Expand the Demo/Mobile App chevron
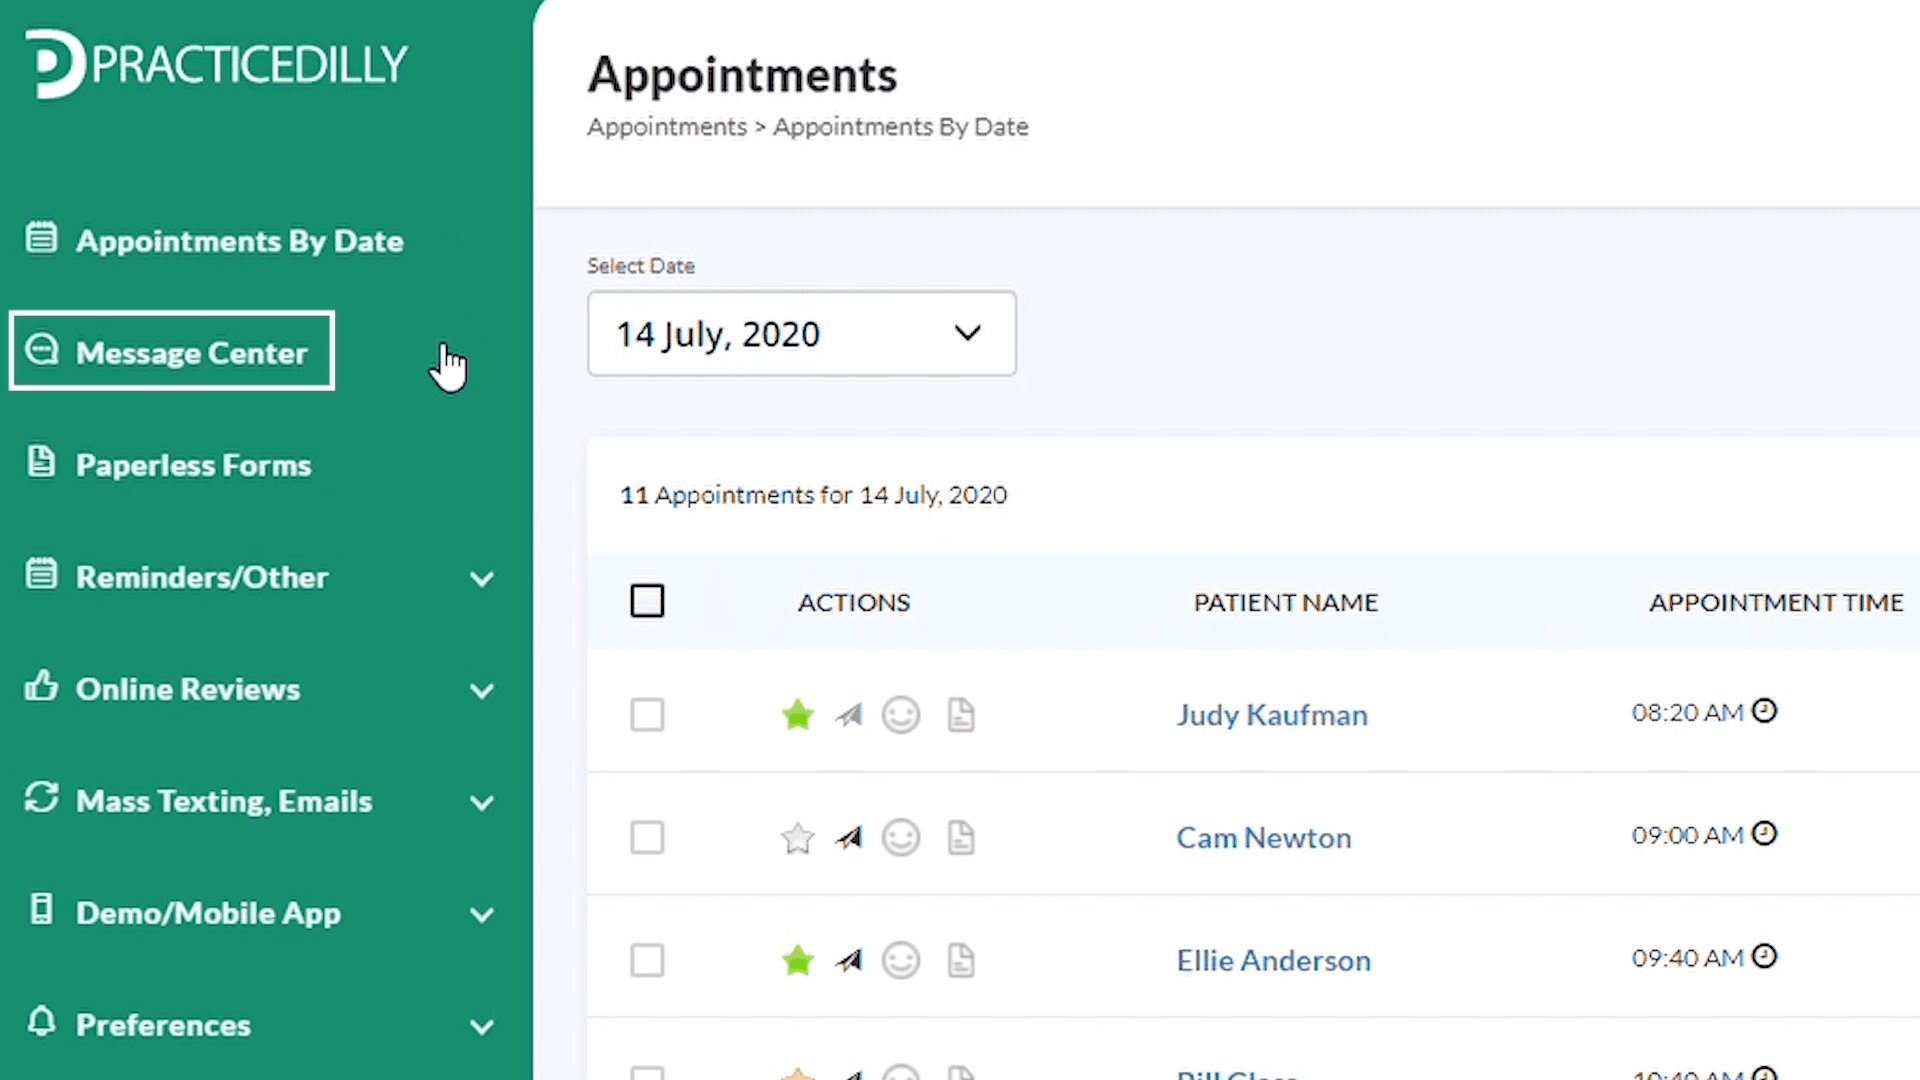1920x1080 pixels. (x=482, y=915)
